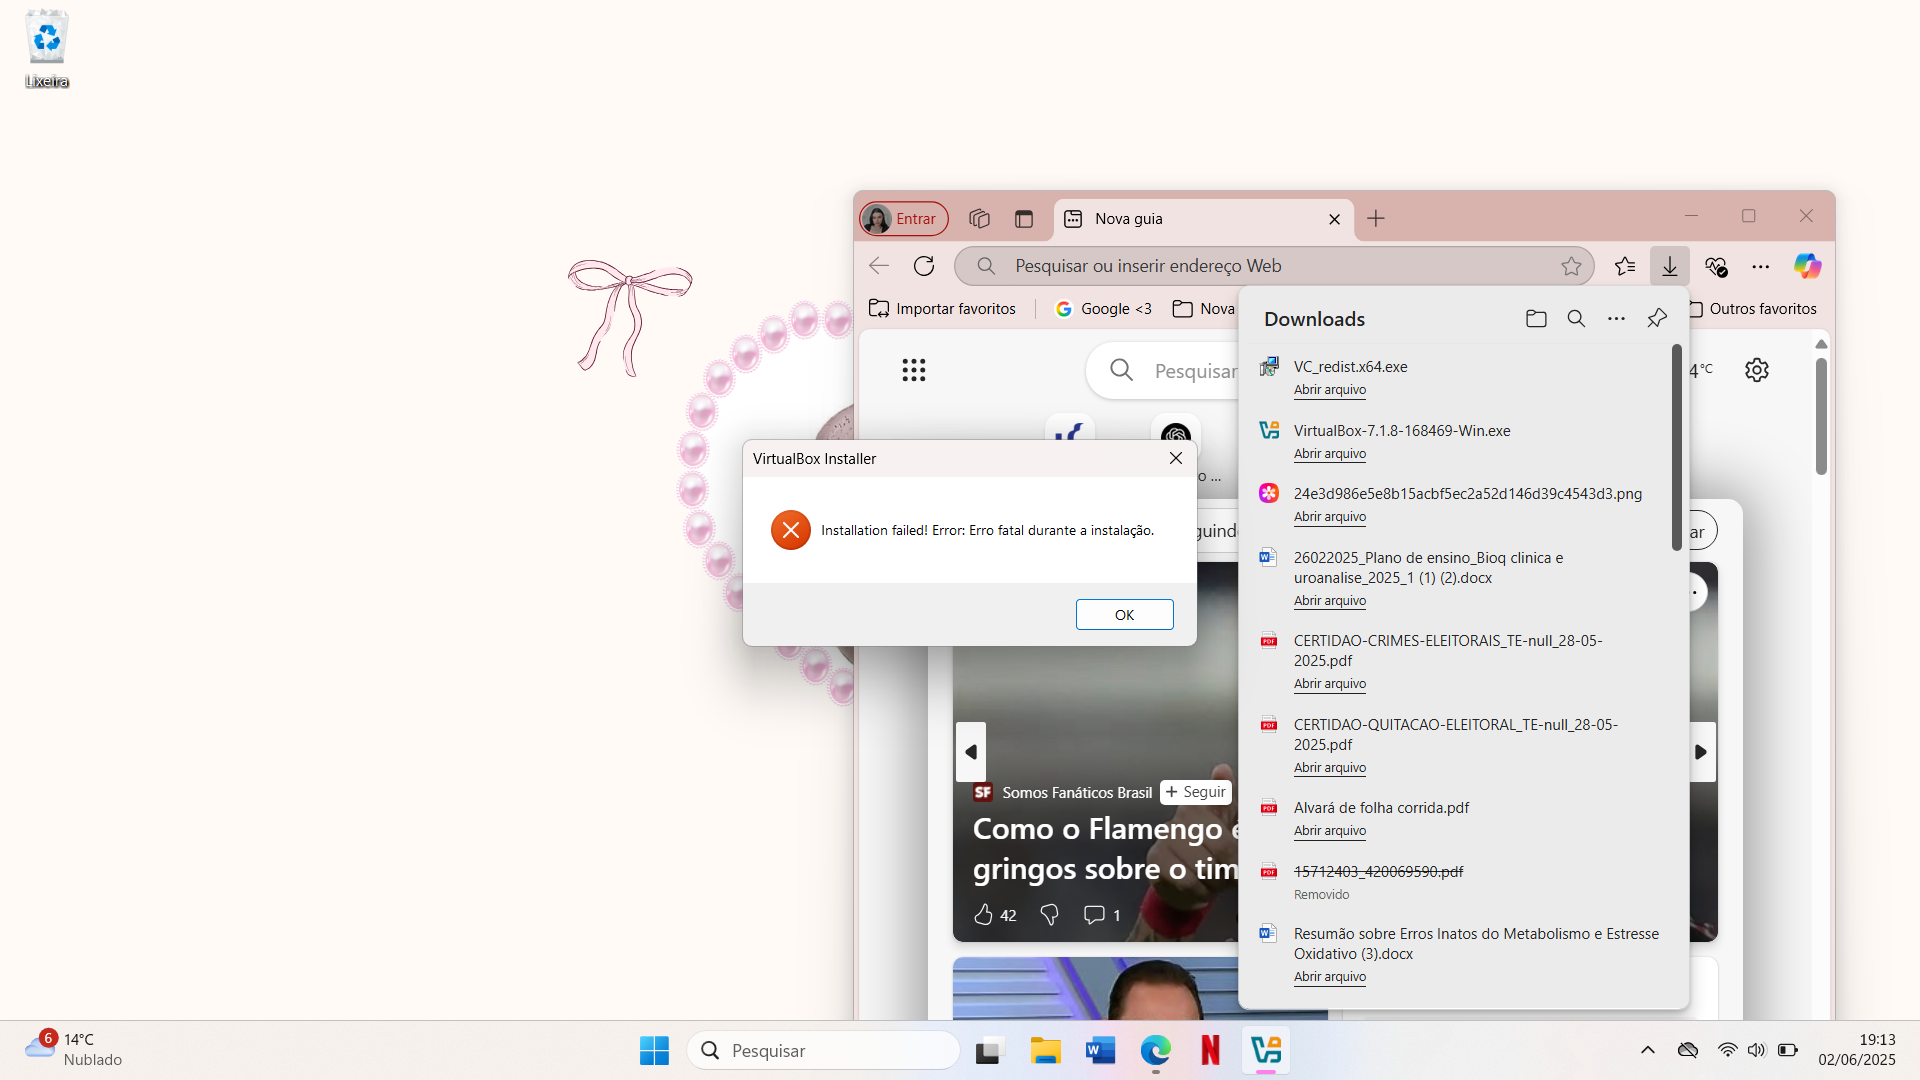Add this page to favorites star
Image resolution: width=1920 pixels, height=1080 pixels.
1571,266
